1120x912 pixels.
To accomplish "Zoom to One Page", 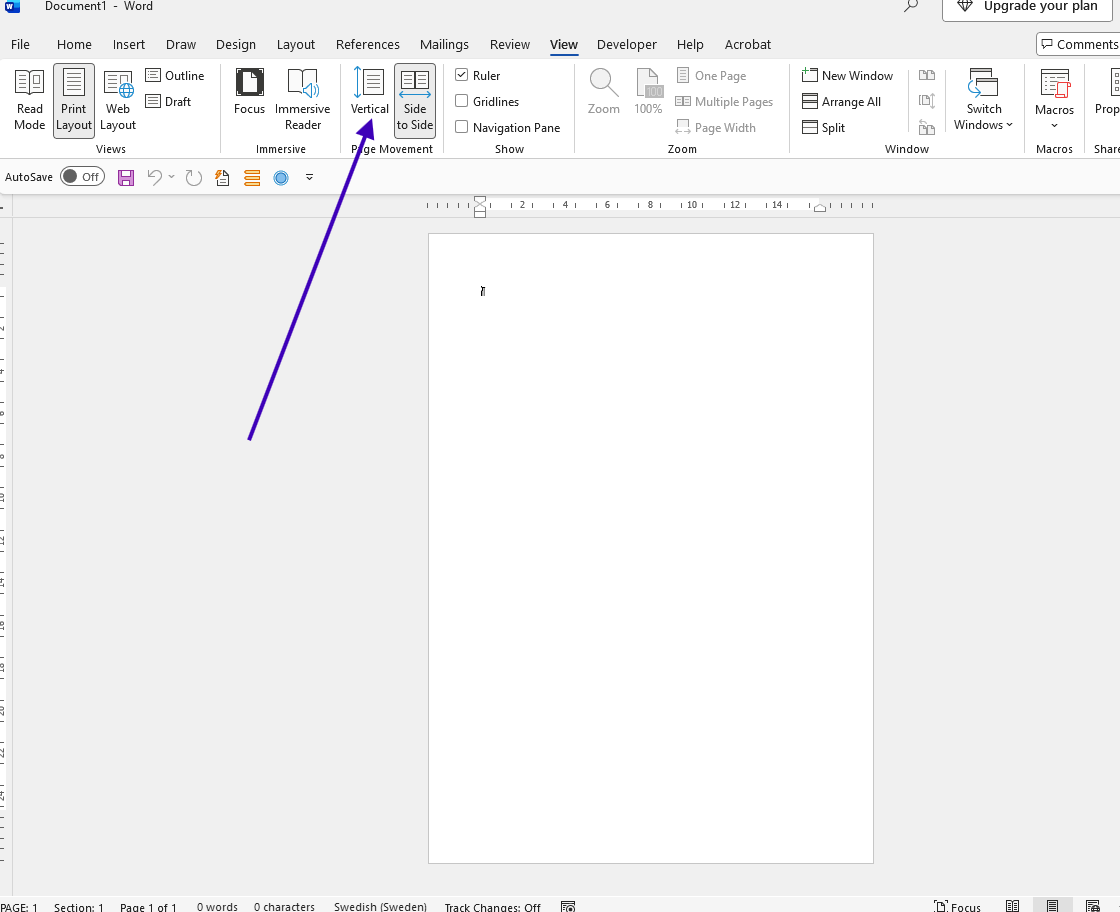I will [x=711, y=76].
